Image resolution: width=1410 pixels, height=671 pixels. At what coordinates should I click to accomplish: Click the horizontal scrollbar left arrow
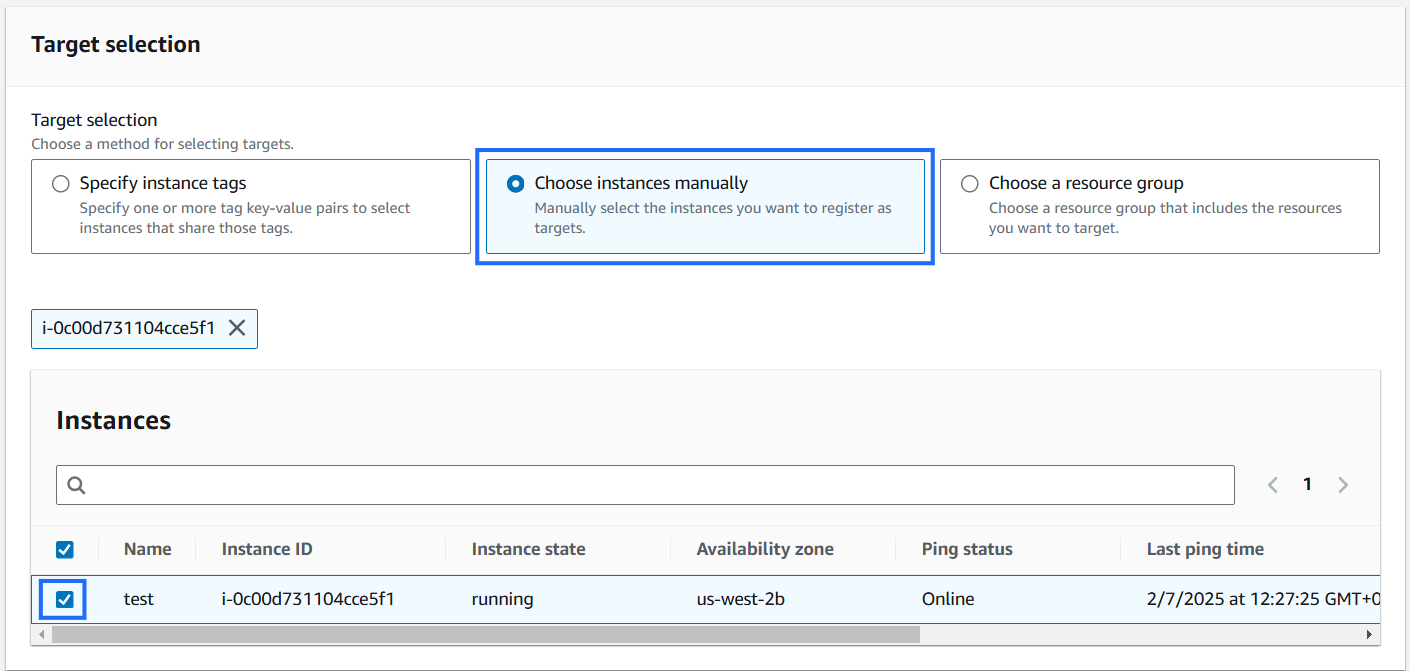click(42, 635)
